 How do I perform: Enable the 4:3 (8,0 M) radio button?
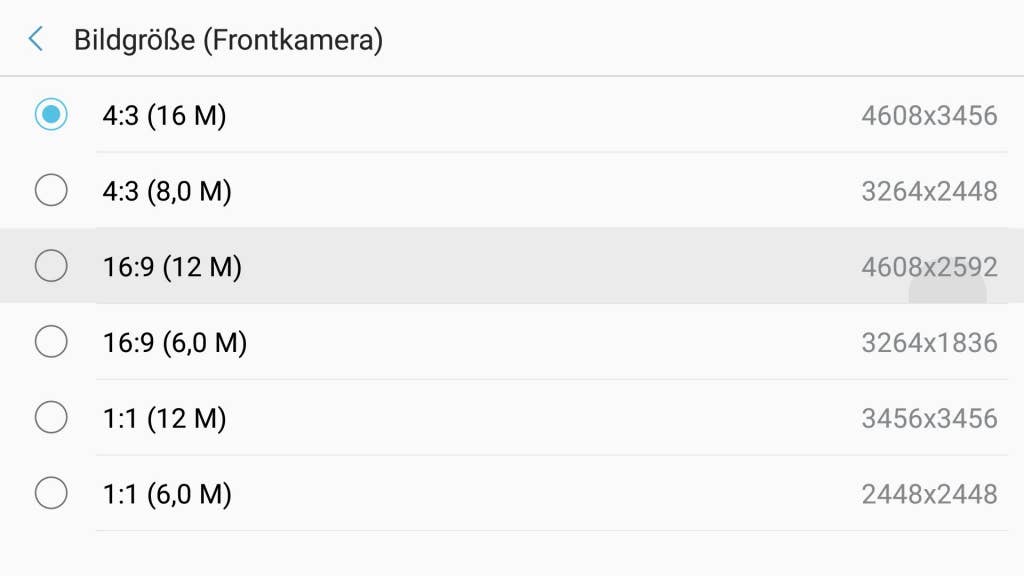coord(51,190)
